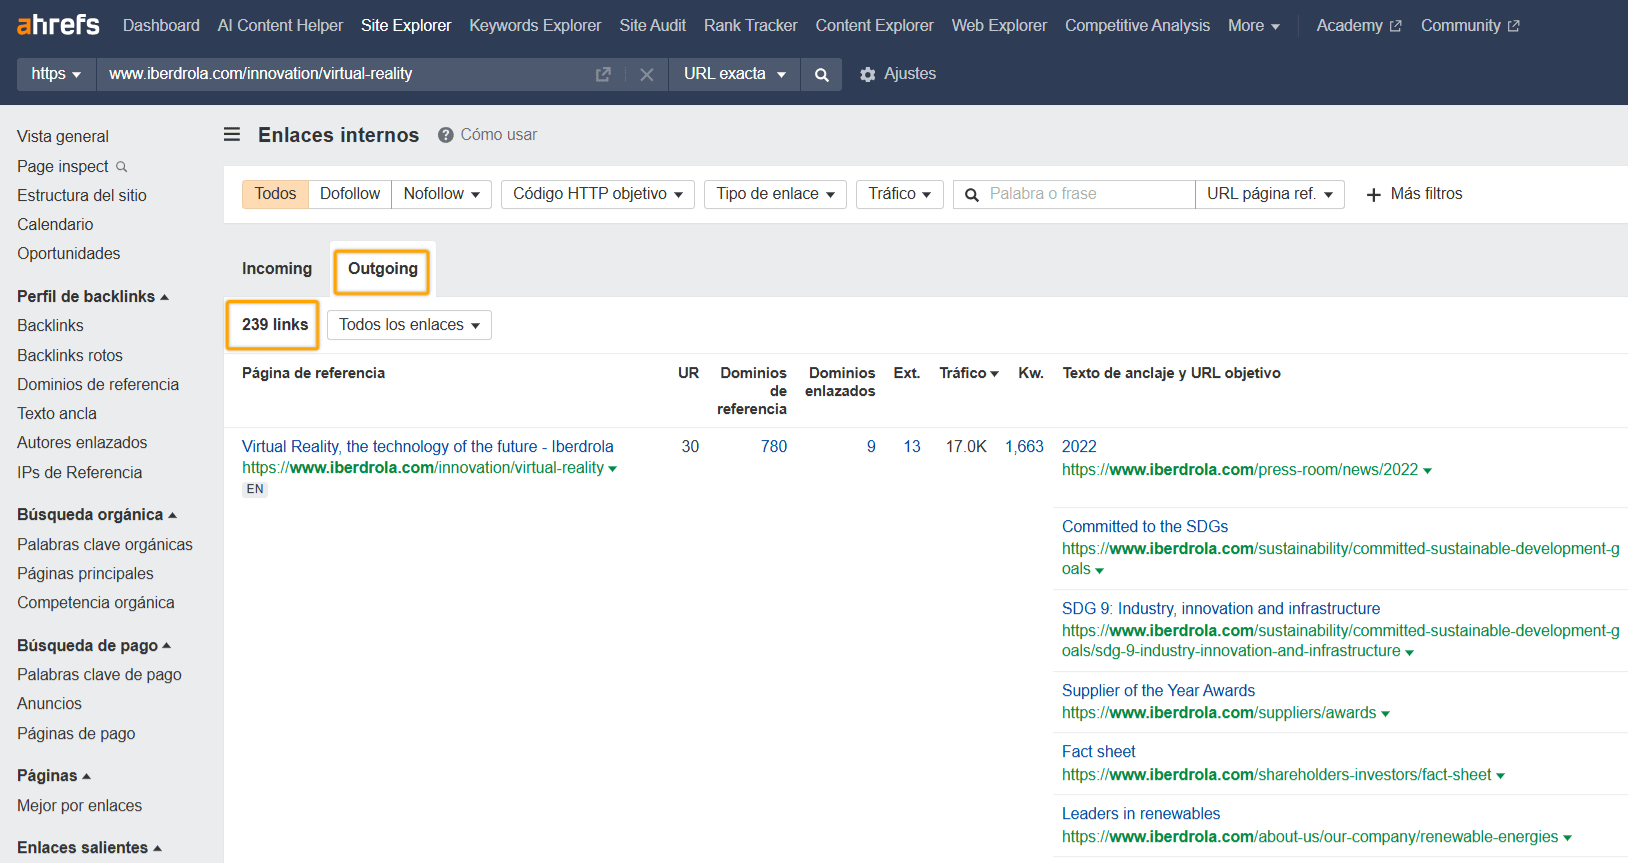Open 2022 anchor text link
This screenshot has height=863, width=1628.
coord(1079,447)
